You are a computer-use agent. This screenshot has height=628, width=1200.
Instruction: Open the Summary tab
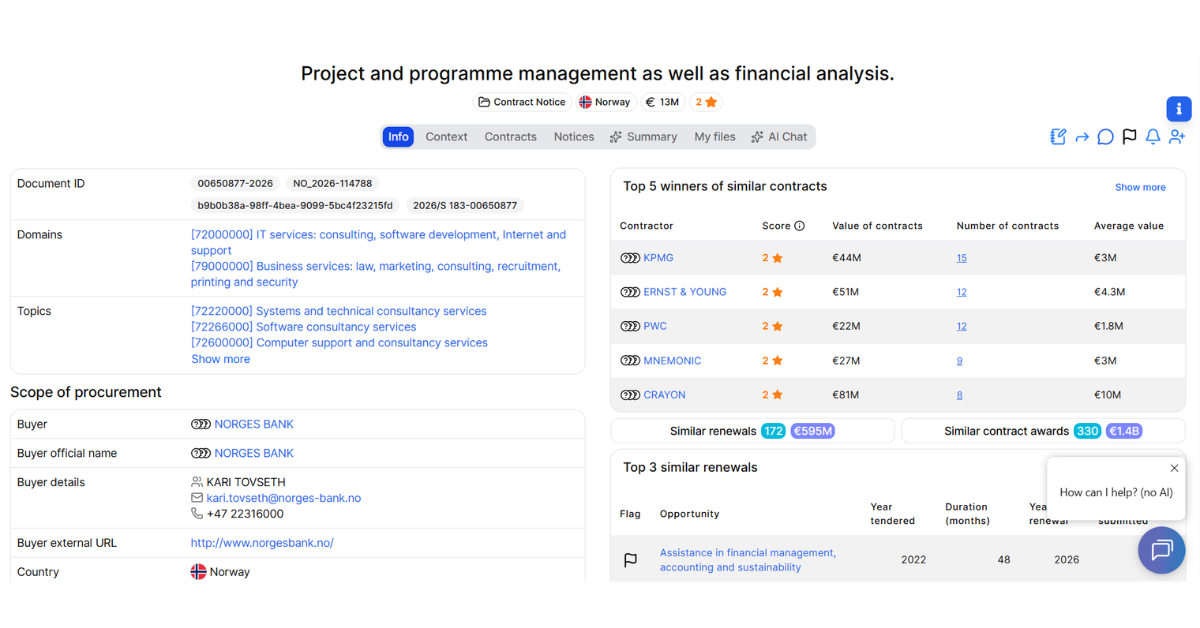coord(644,137)
